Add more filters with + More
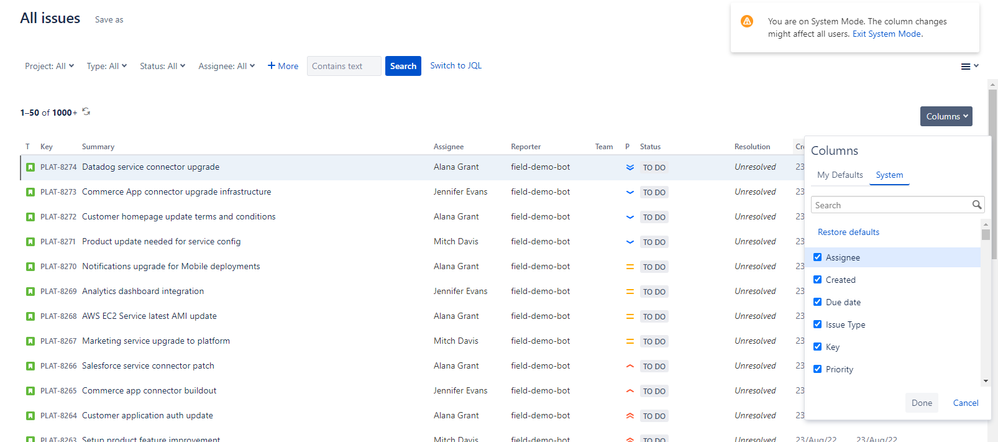The height and width of the screenshot is (442, 998). tap(283, 66)
